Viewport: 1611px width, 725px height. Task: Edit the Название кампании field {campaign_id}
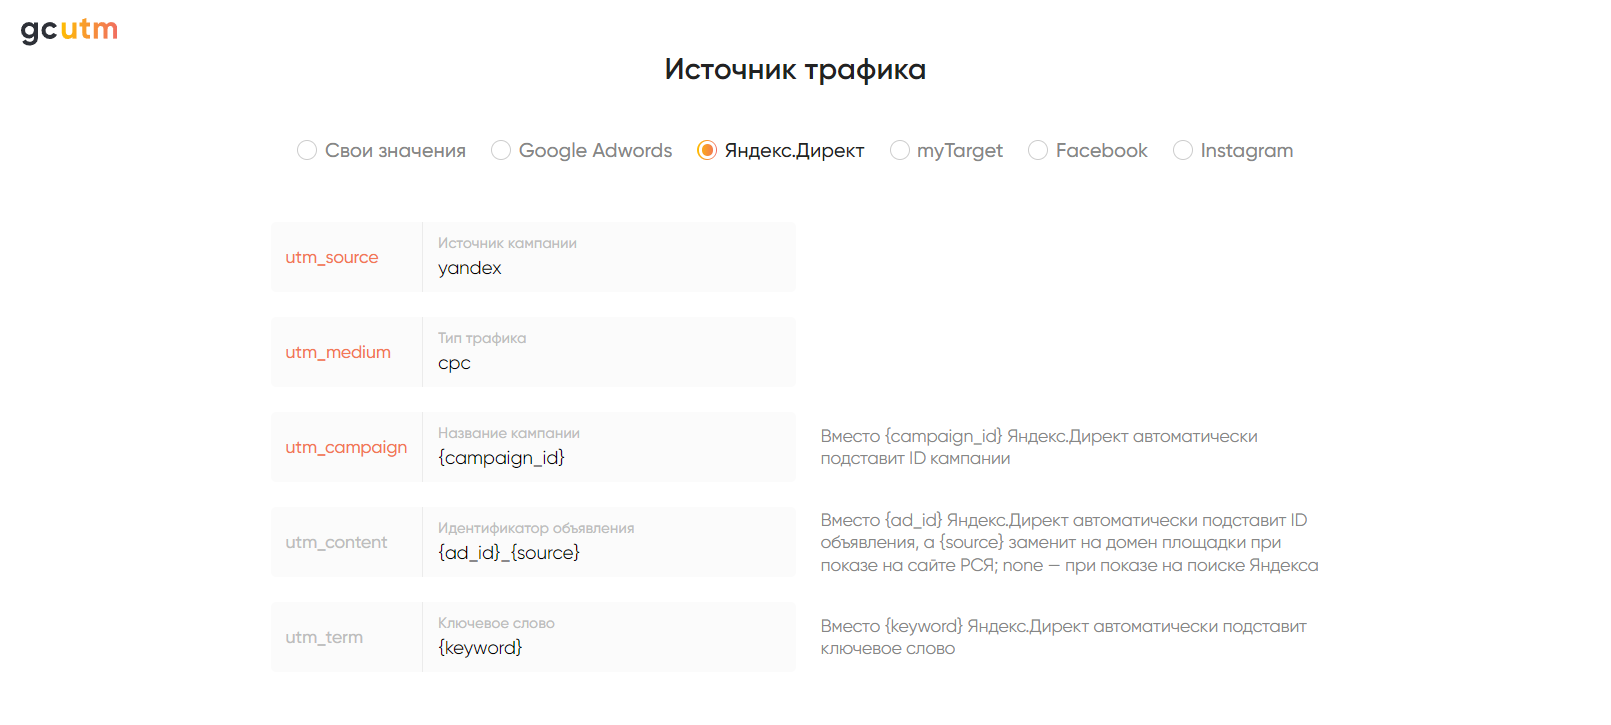[609, 447]
